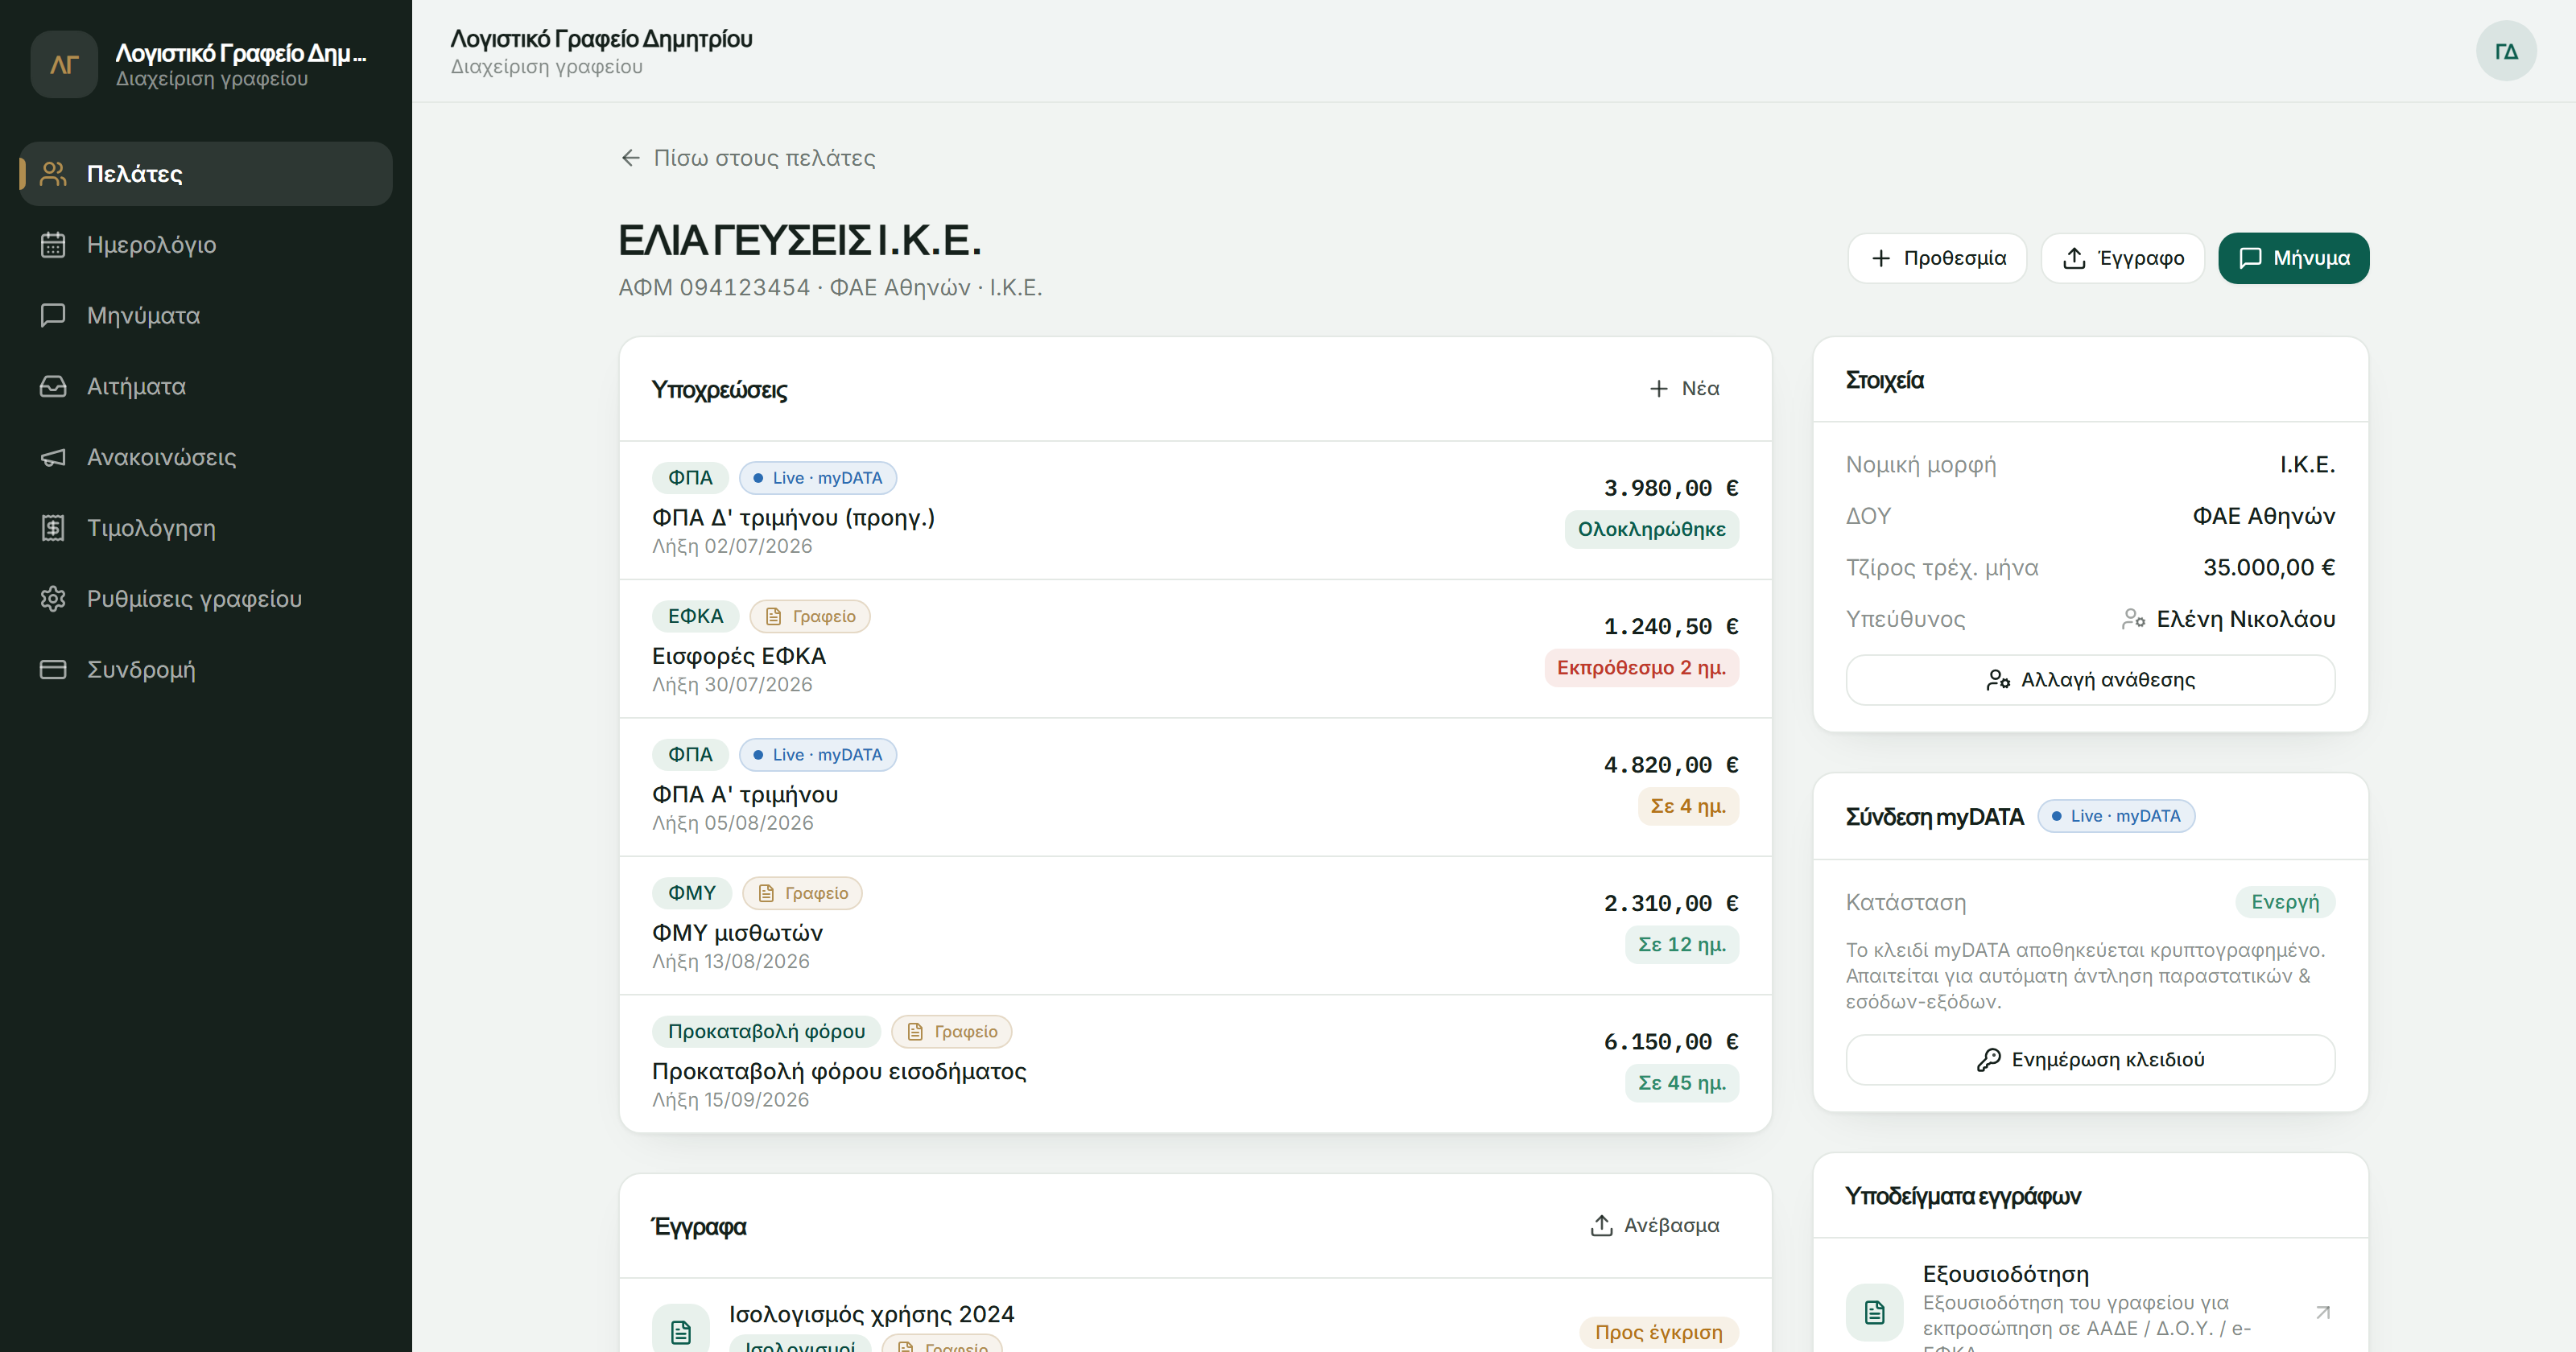
Task: Click the document icon in ΦΜΥ Γραφείο badge
Action: click(766, 893)
